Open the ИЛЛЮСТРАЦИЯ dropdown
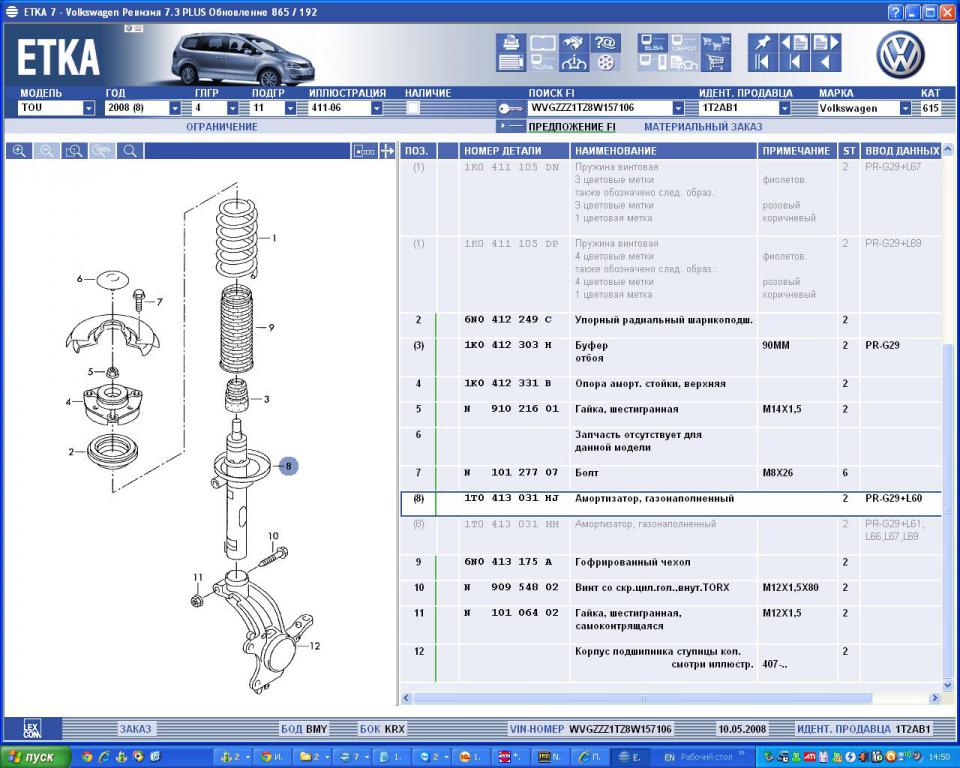960x768 pixels. pyautogui.click(x=377, y=108)
